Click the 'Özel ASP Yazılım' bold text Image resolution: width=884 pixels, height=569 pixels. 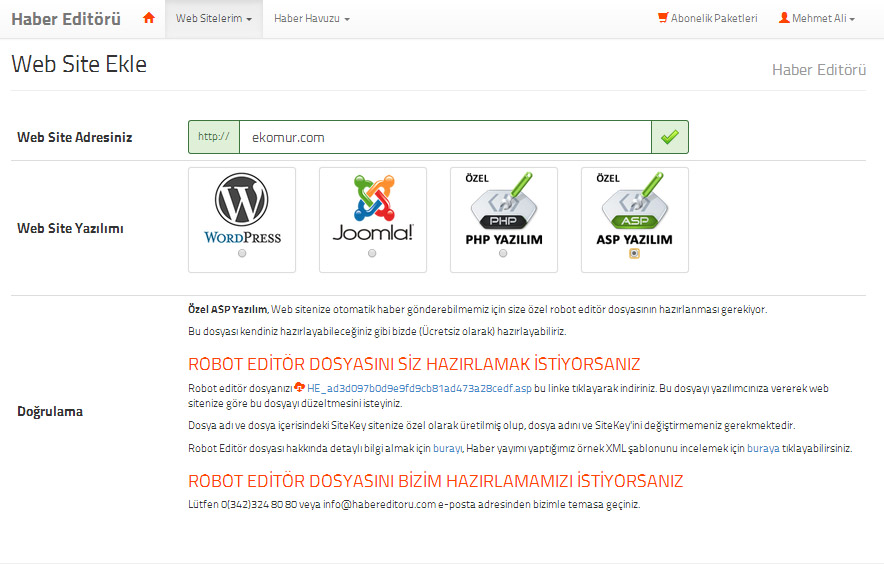227,309
